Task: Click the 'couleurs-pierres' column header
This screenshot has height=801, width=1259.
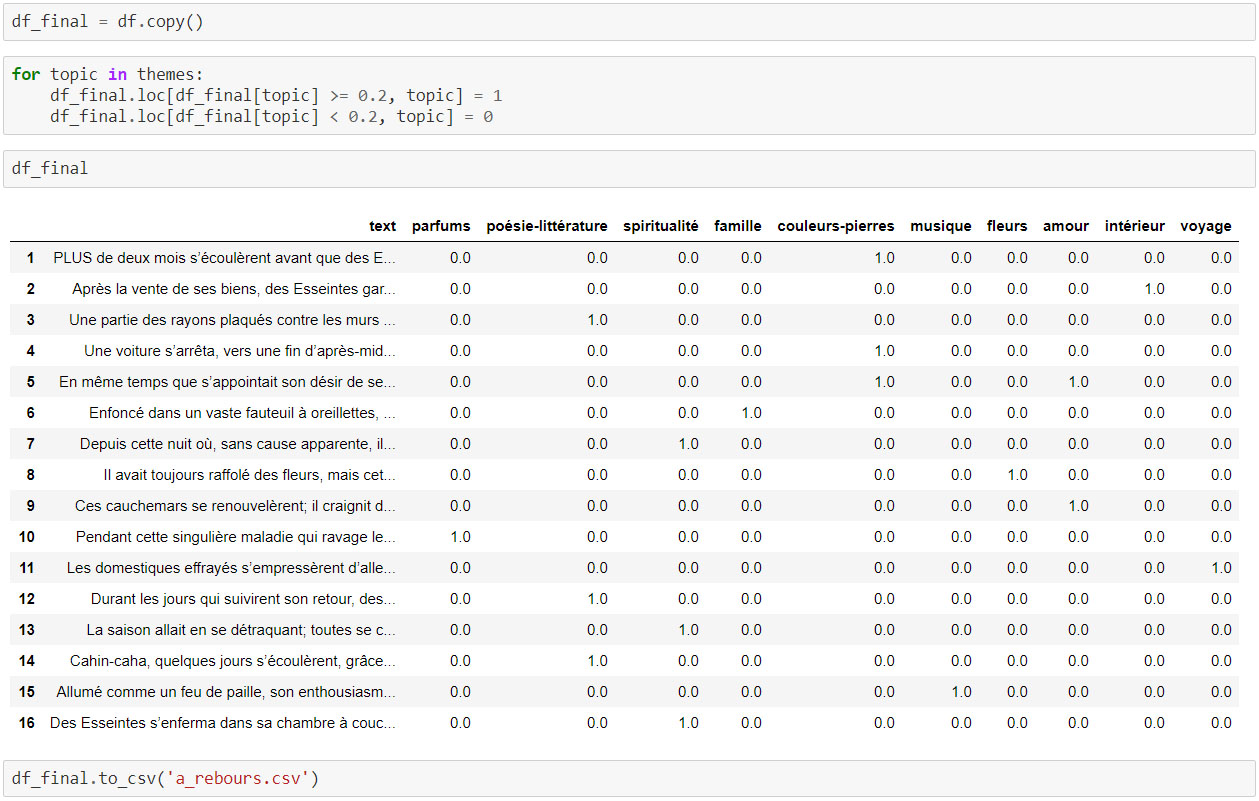Action: (x=836, y=226)
